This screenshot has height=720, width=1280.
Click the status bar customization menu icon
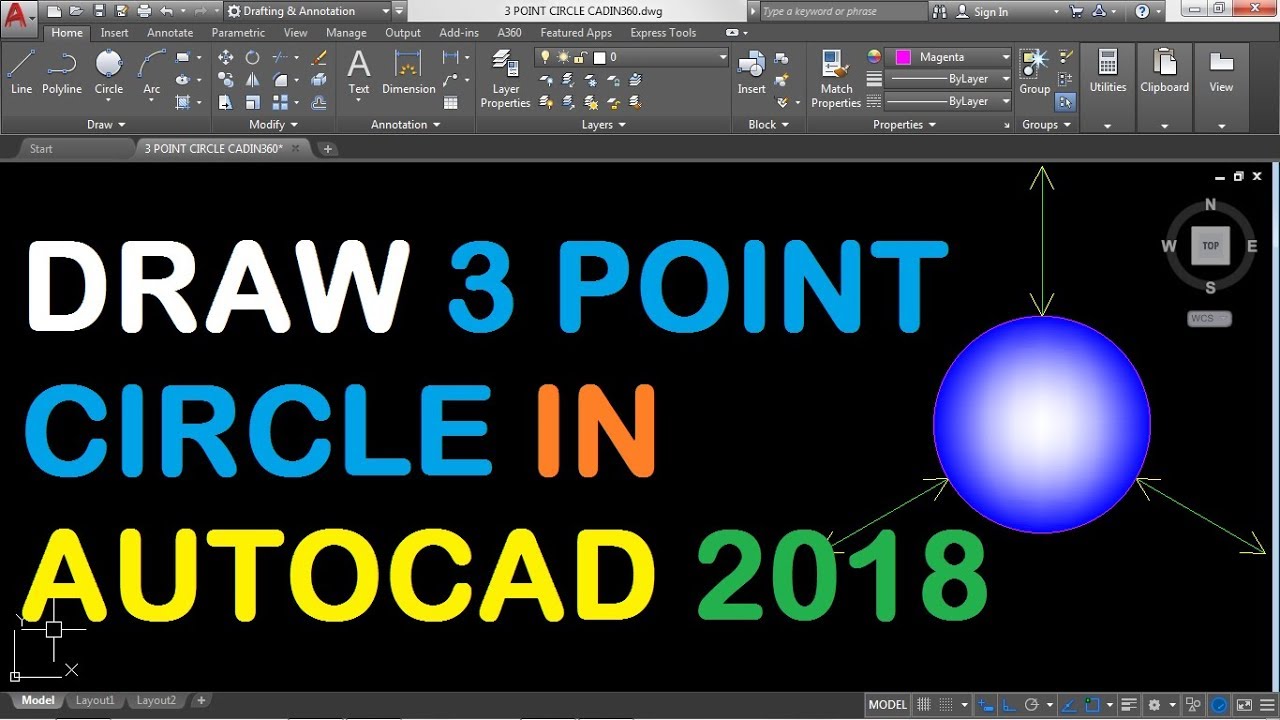tap(1266, 705)
